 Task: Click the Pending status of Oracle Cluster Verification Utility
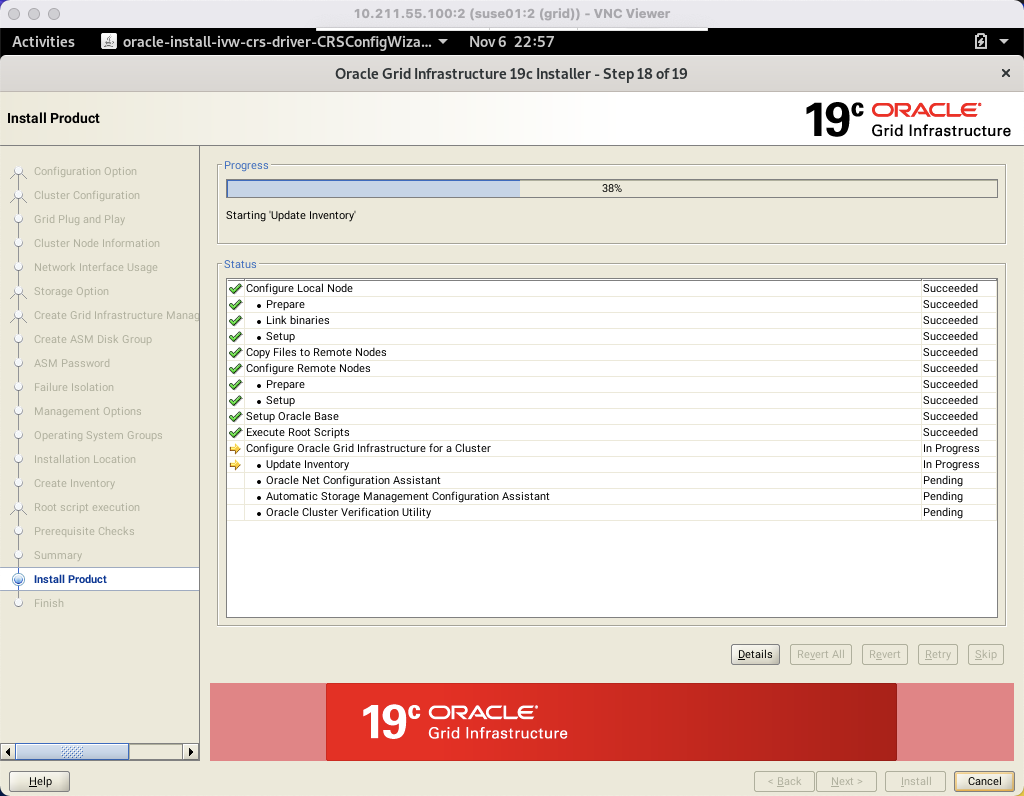[x=942, y=513]
